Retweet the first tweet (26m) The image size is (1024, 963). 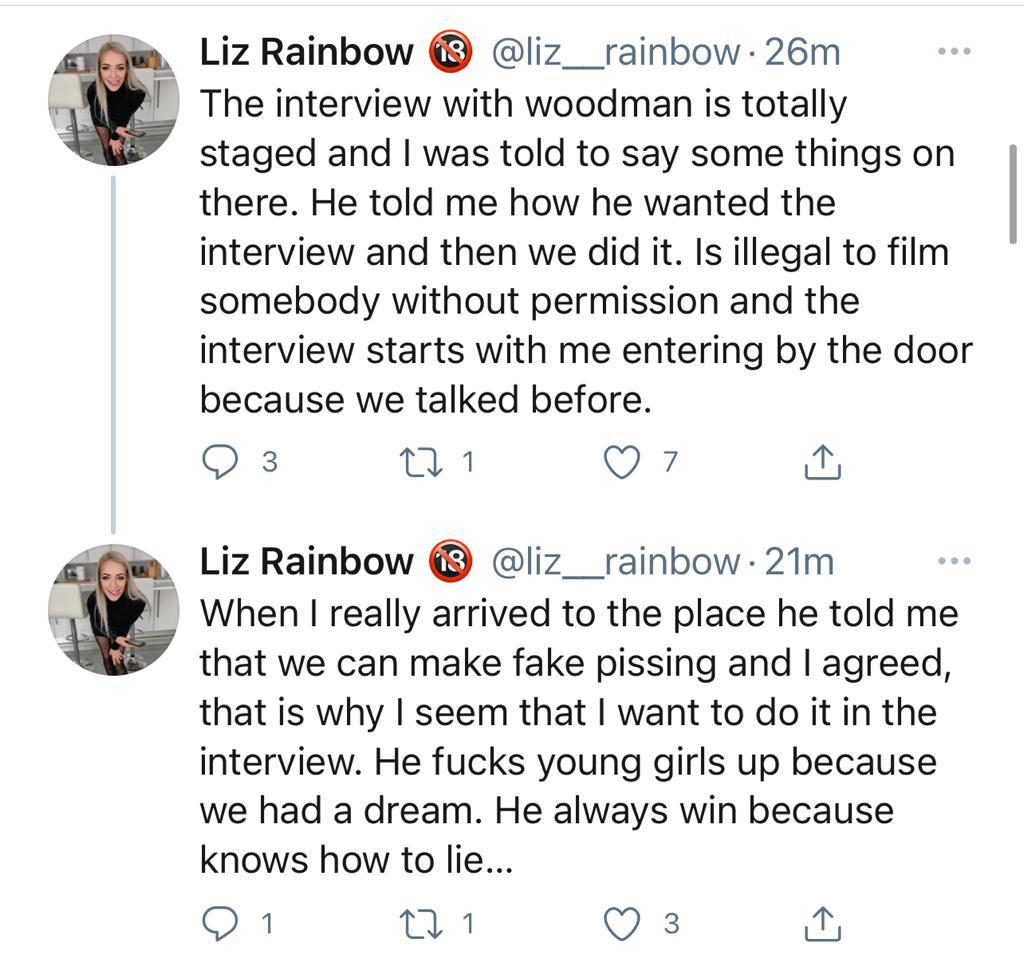[x=413, y=461]
